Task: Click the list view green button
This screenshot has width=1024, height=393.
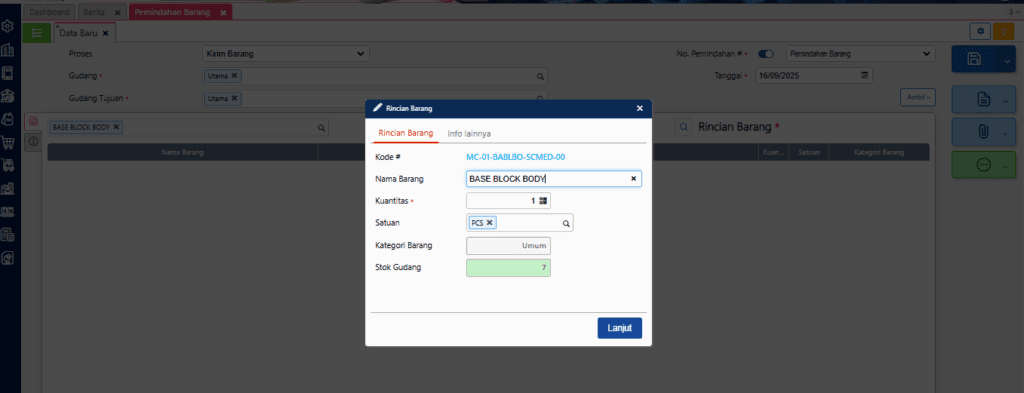Action: (x=37, y=33)
